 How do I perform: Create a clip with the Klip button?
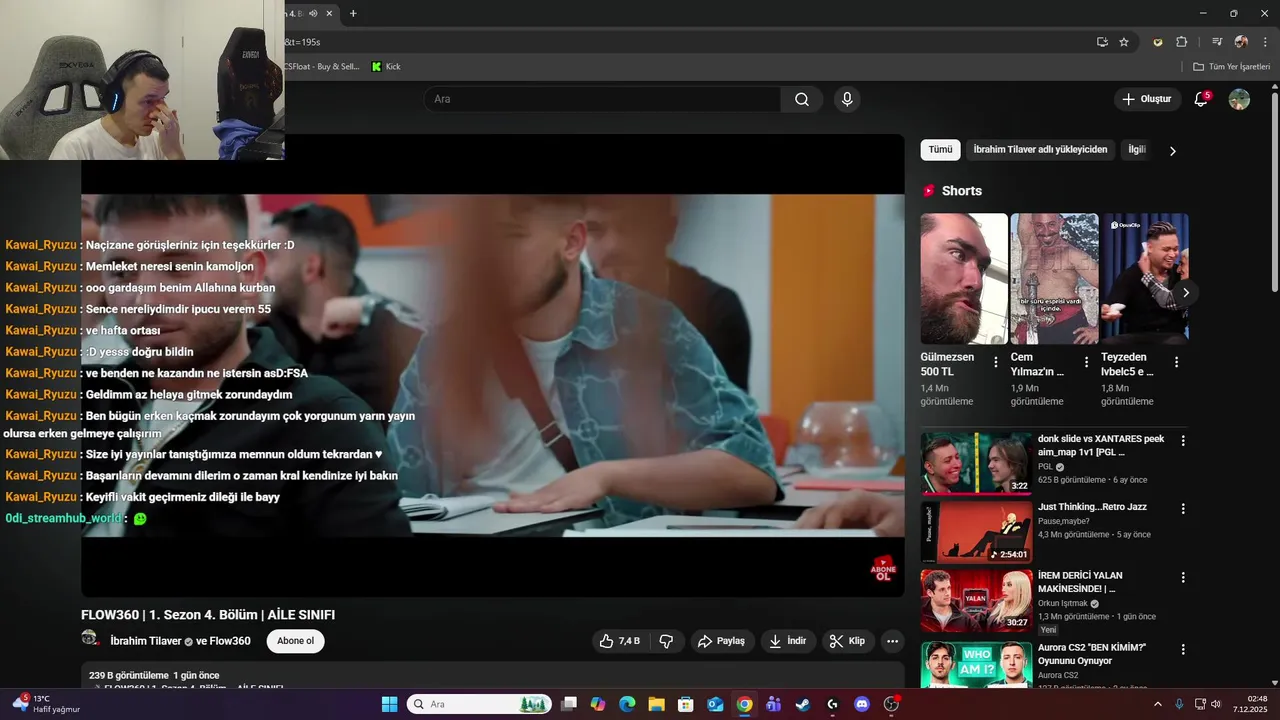pyautogui.click(x=847, y=641)
